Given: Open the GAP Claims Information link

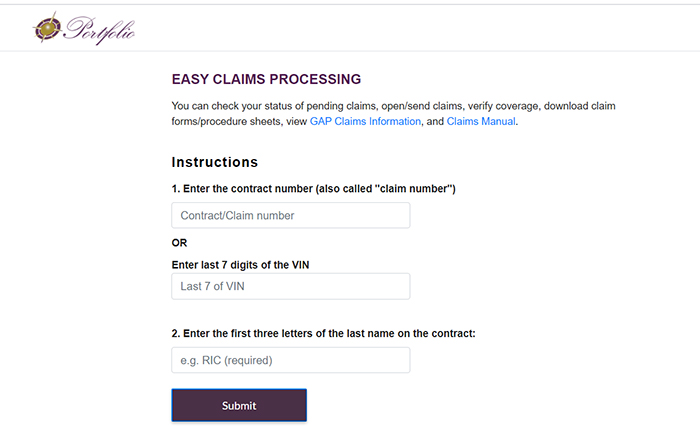Looking at the screenshot, I should (365, 121).
